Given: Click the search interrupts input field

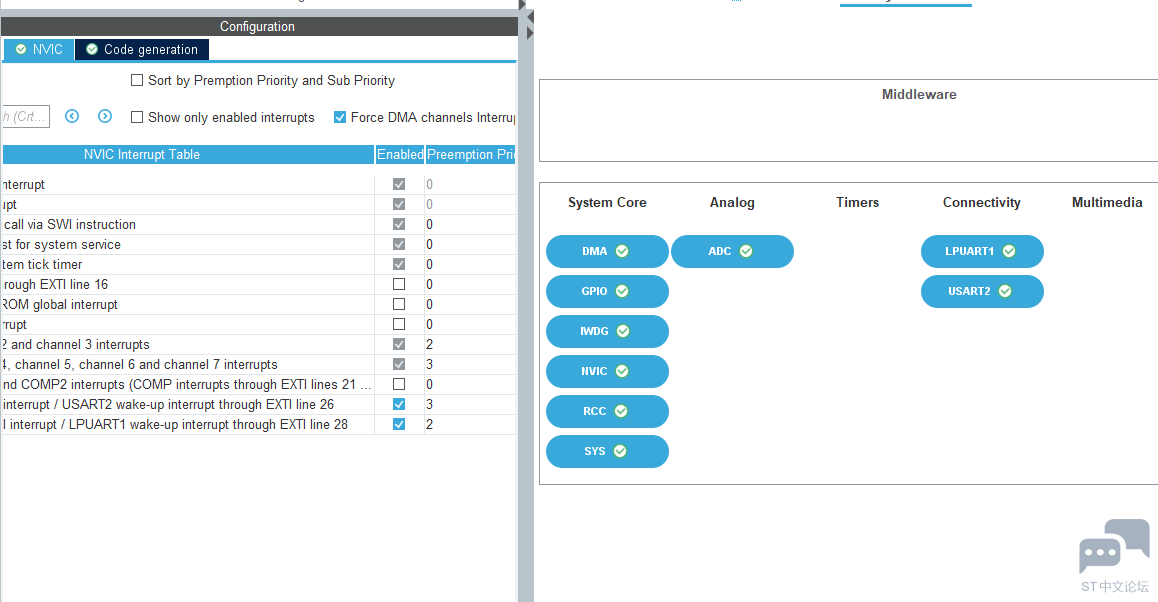Looking at the screenshot, I should [24, 117].
